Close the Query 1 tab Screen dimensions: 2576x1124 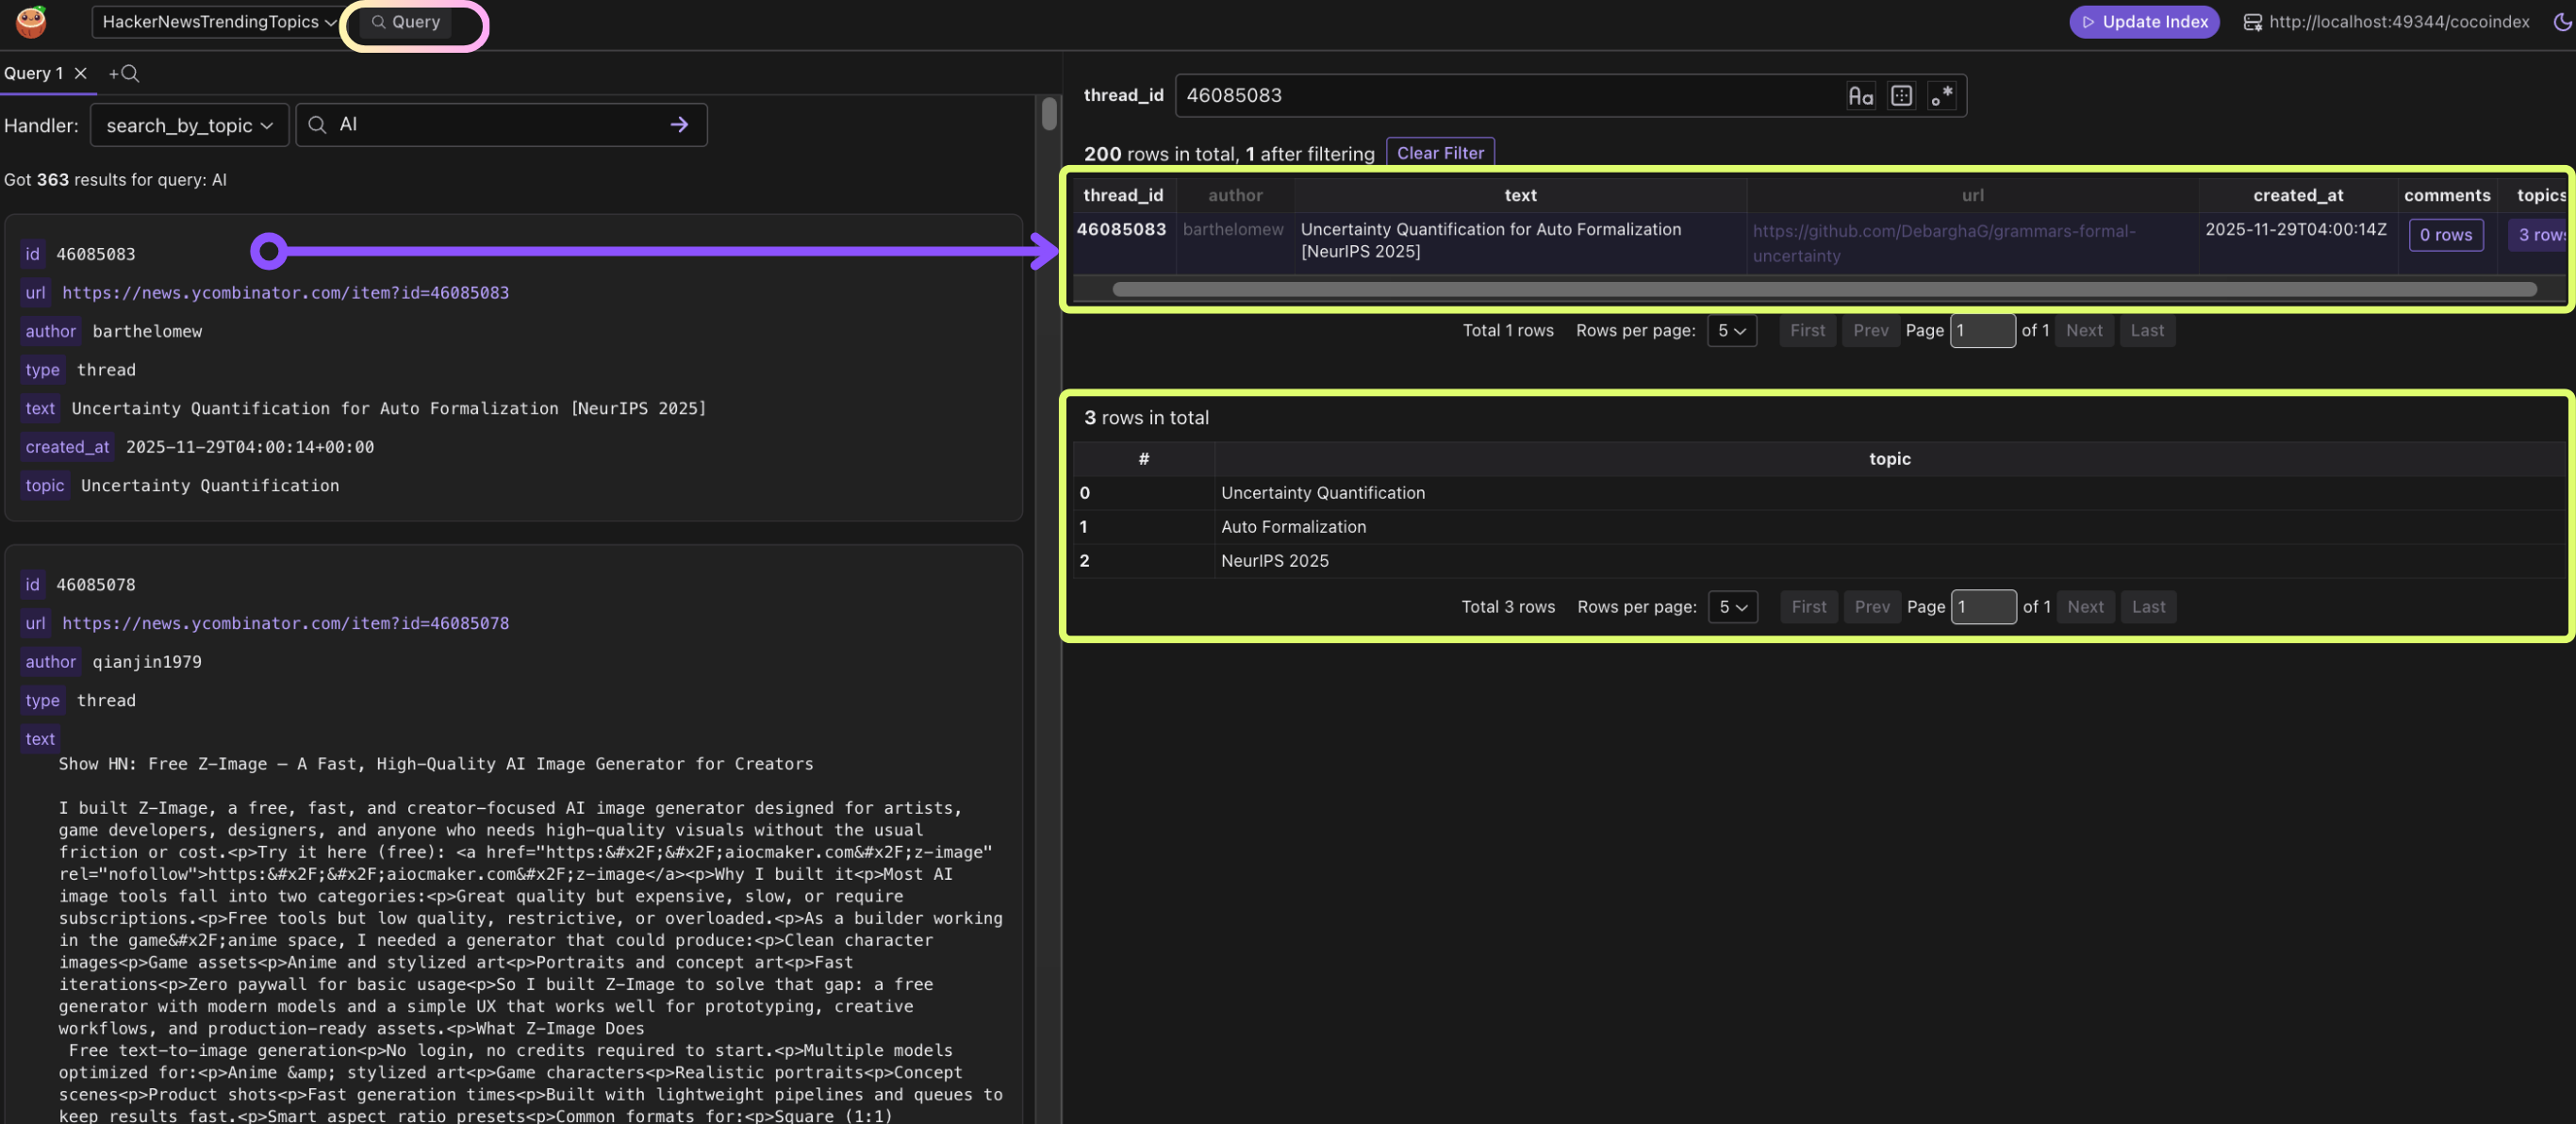(x=81, y=73)
